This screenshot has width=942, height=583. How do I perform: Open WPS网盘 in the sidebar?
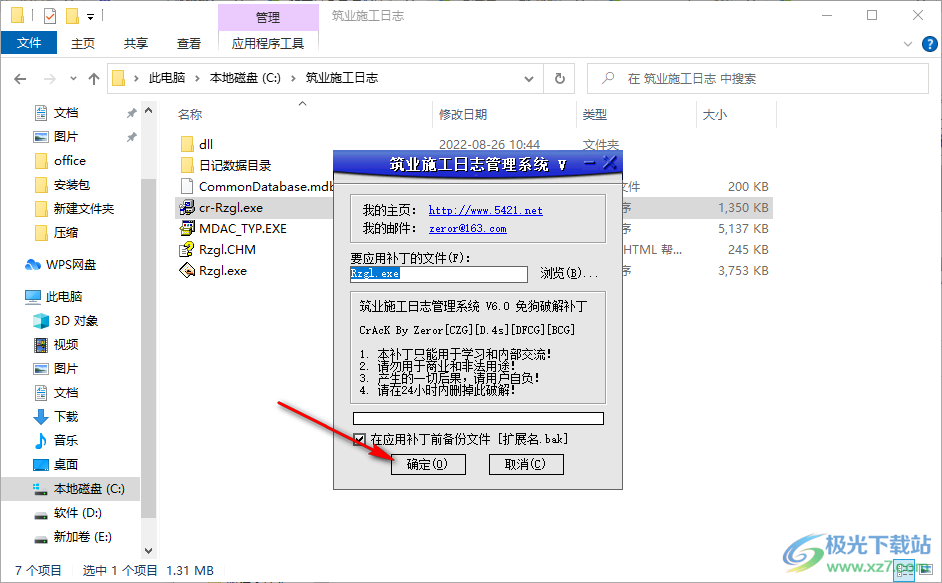(62, 265)
